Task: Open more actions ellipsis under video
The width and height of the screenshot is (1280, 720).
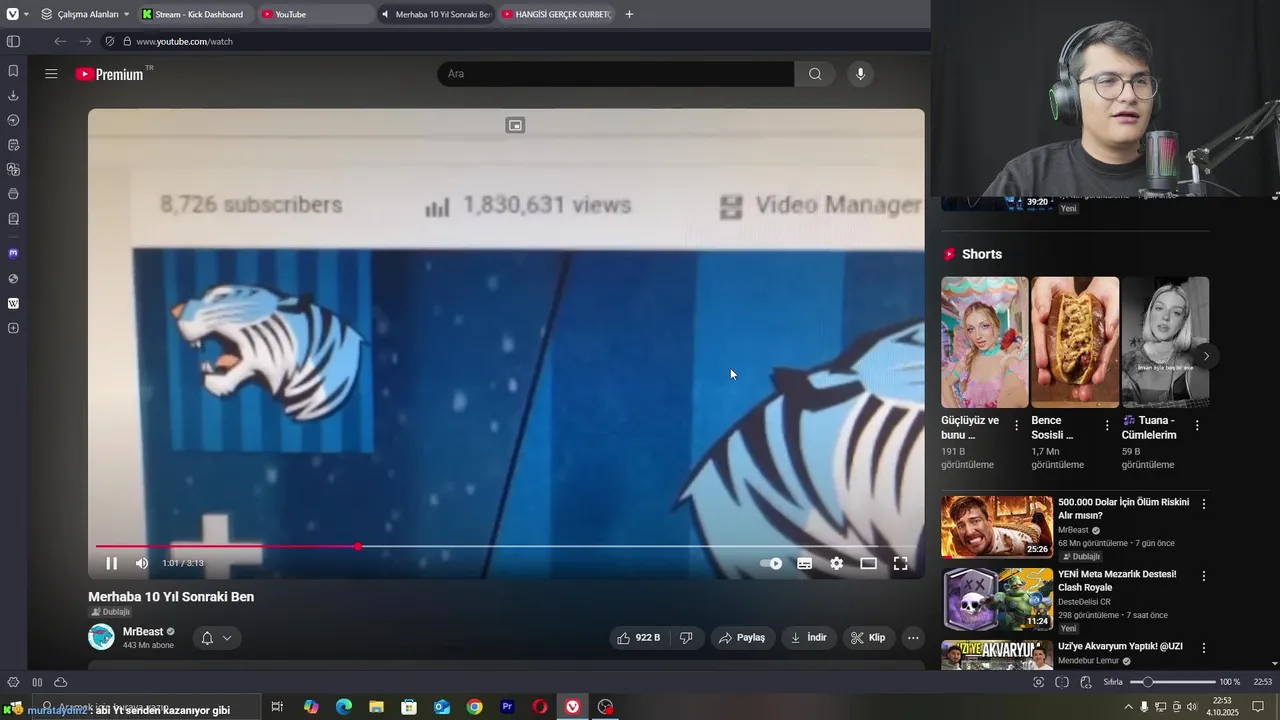Action: pos(912,637)
